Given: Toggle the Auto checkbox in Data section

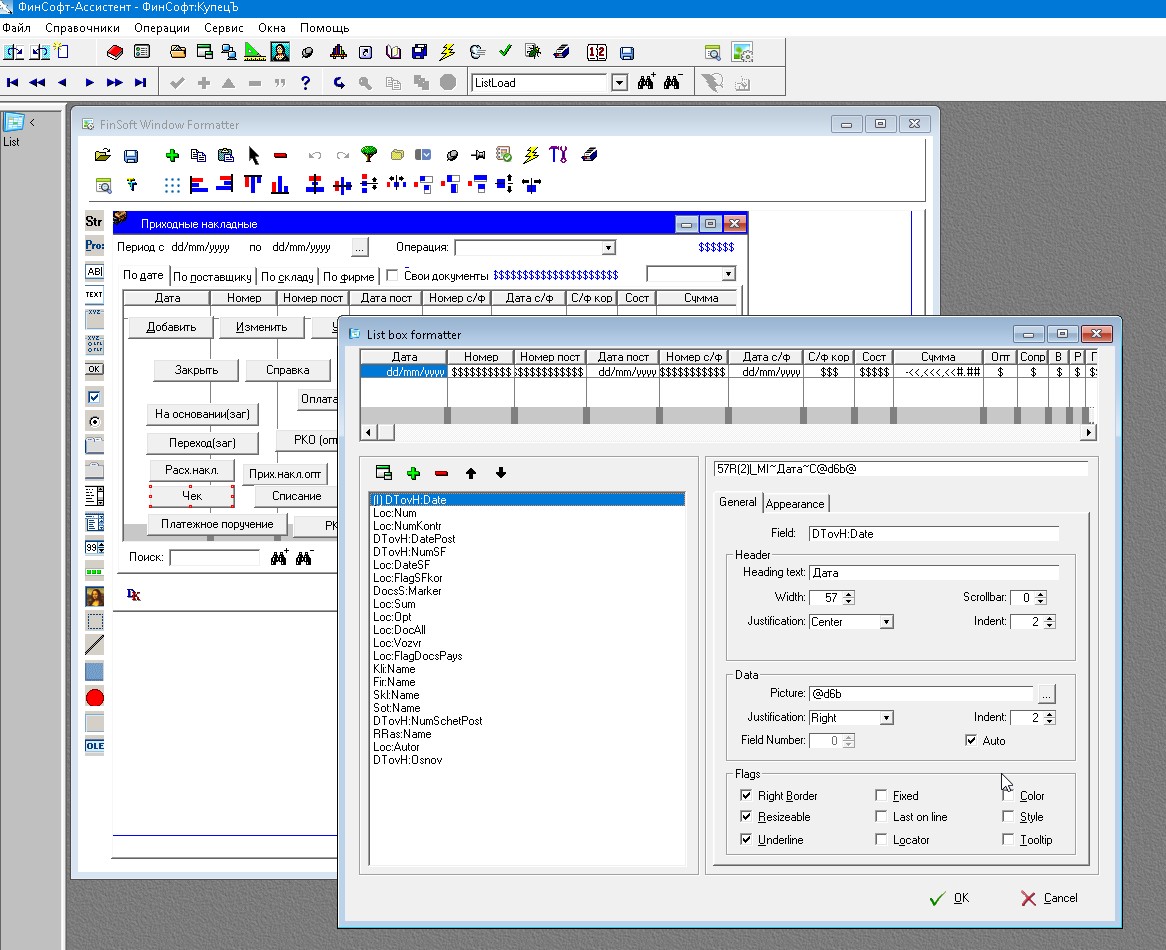Looking at the screenshot, I should tap(971, 741).
